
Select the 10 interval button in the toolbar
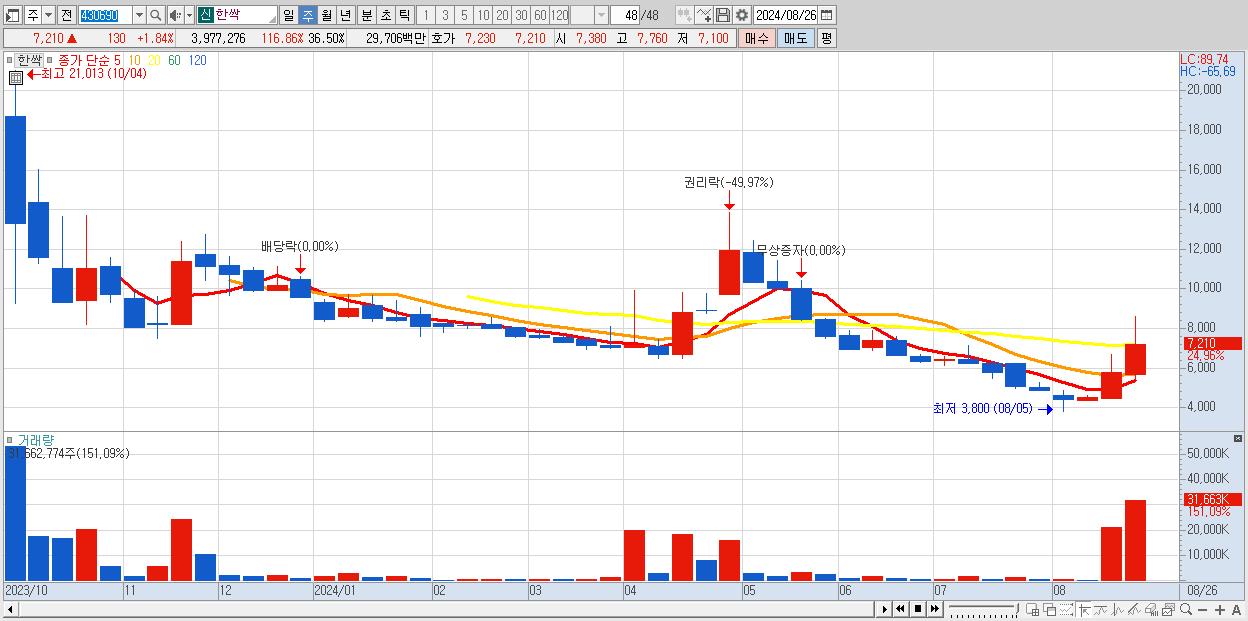coord(483,15)
